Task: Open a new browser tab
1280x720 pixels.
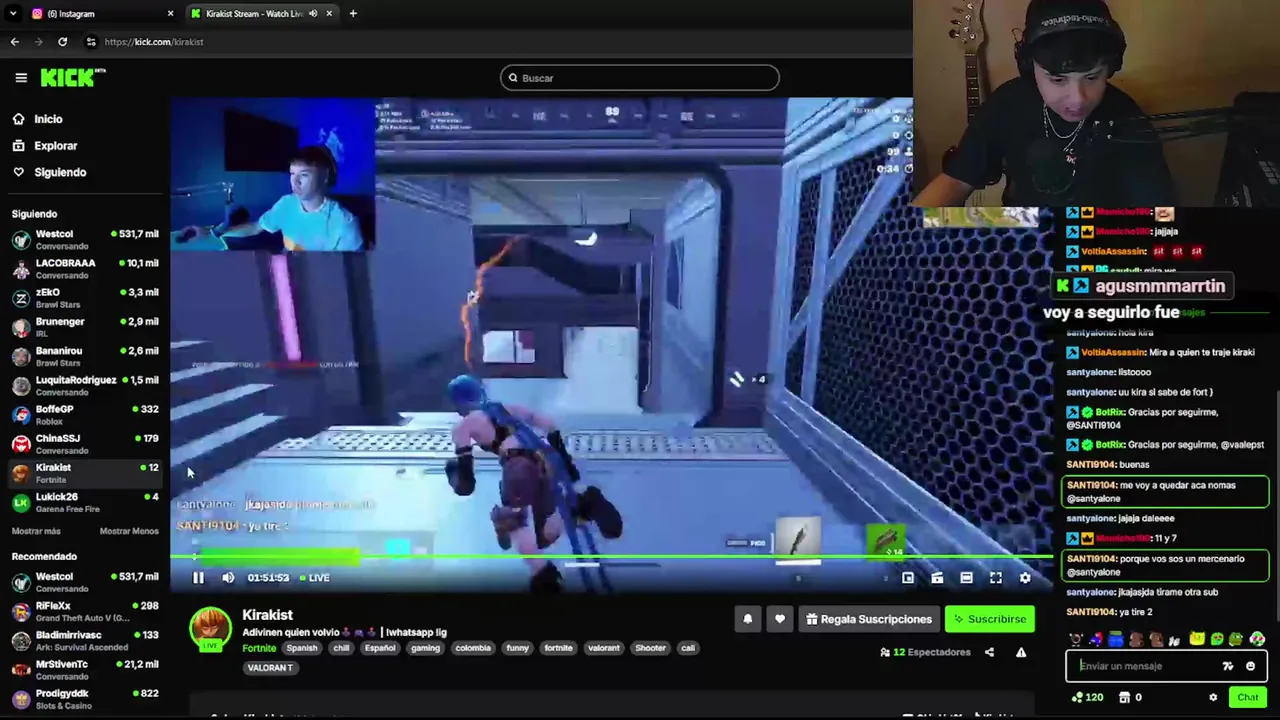Action: tap(353, 13)
